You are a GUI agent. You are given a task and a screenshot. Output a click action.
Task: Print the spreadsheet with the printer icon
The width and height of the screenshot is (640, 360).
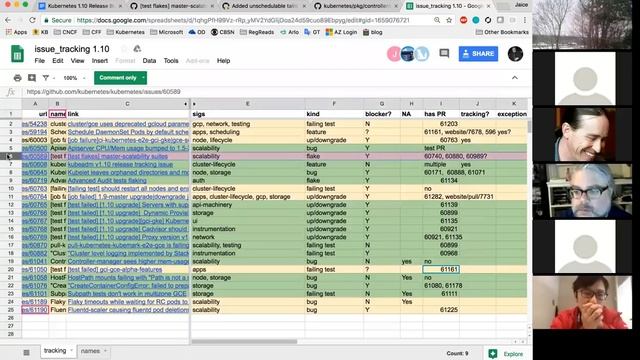pyautogui.click(x=17, y=78)
